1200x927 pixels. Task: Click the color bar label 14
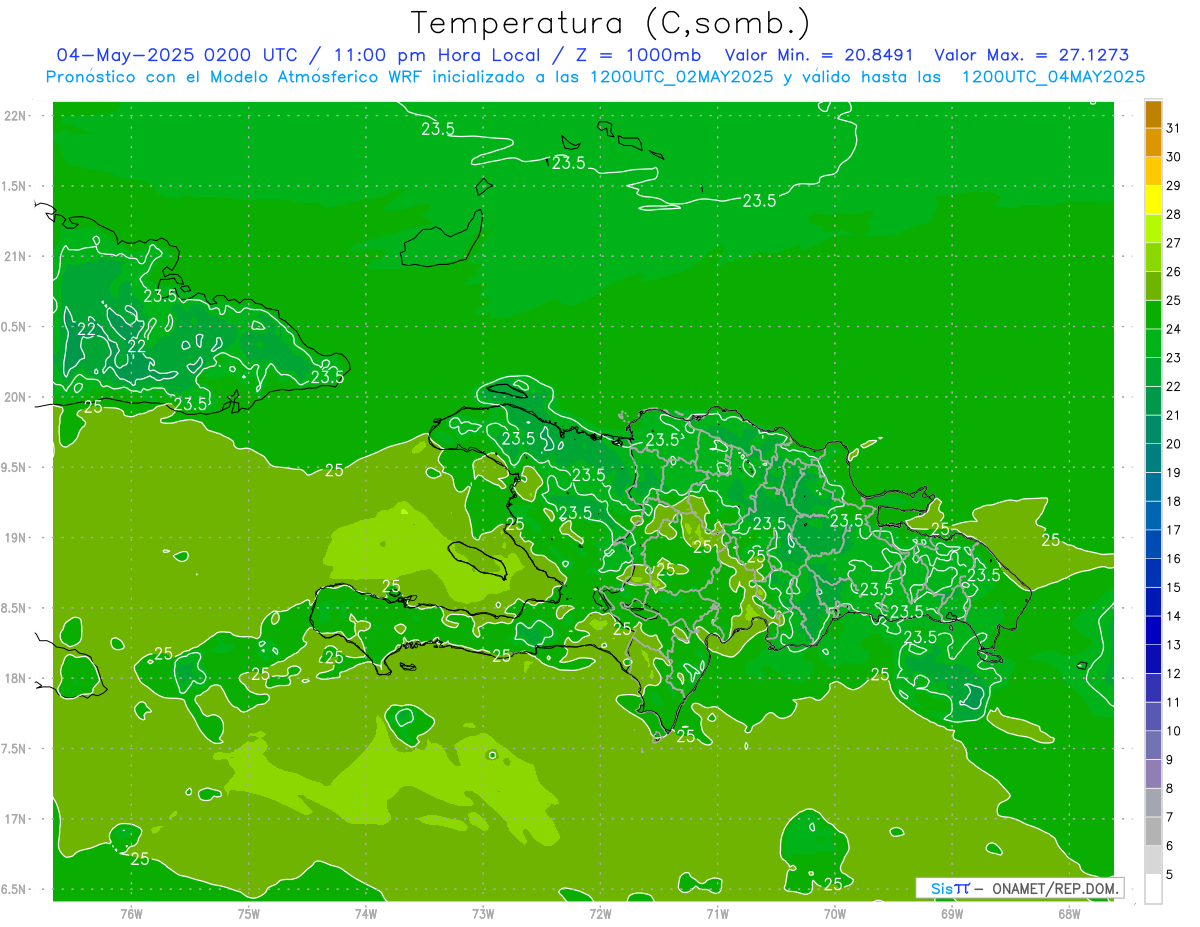pyautogui.click(x=1174, y=616)
